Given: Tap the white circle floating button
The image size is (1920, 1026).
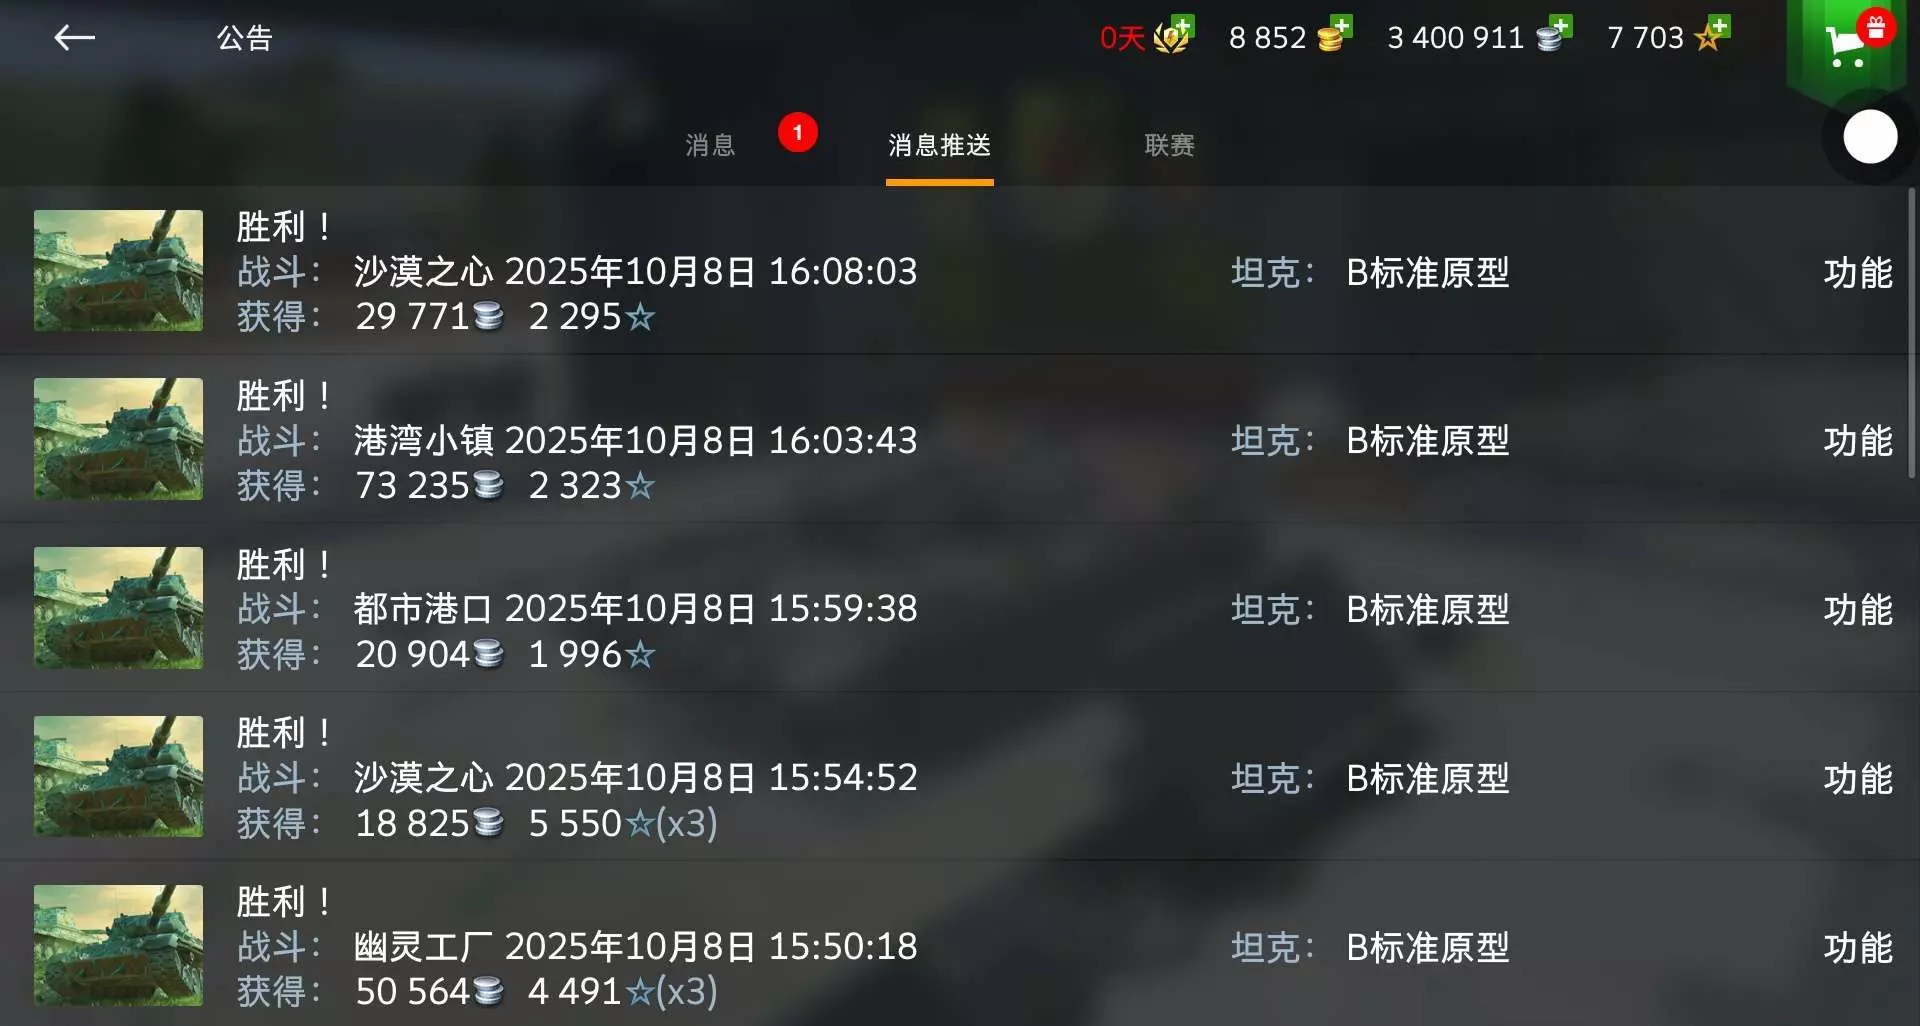Looking at the screenshot, I should 1870,137.
